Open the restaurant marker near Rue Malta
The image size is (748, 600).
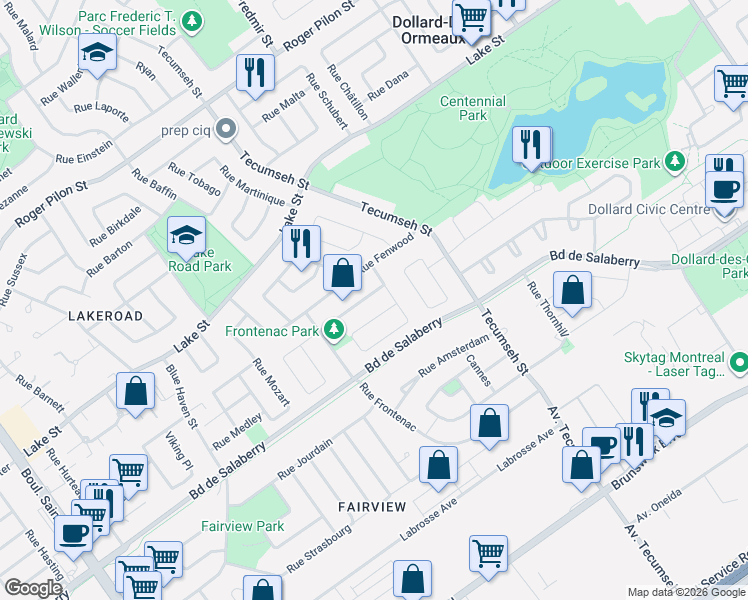point(255,76)
